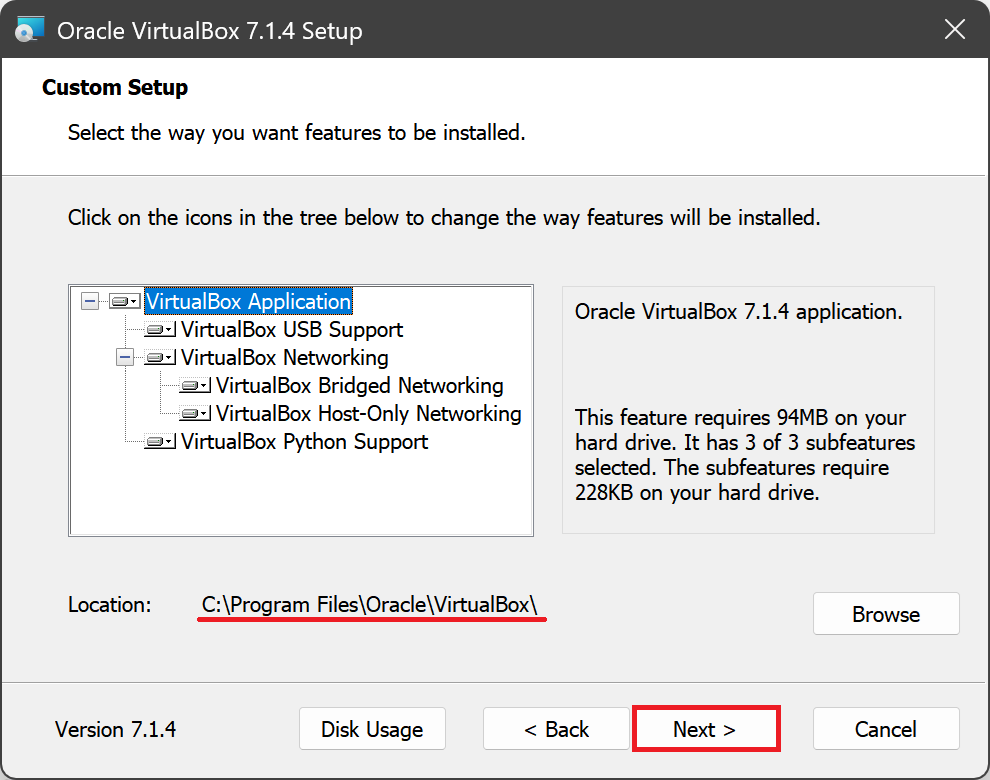Select VirtualBox Host-Only Networking feature
Viewport: 990px width, 780px height.
tap(369, 414)
